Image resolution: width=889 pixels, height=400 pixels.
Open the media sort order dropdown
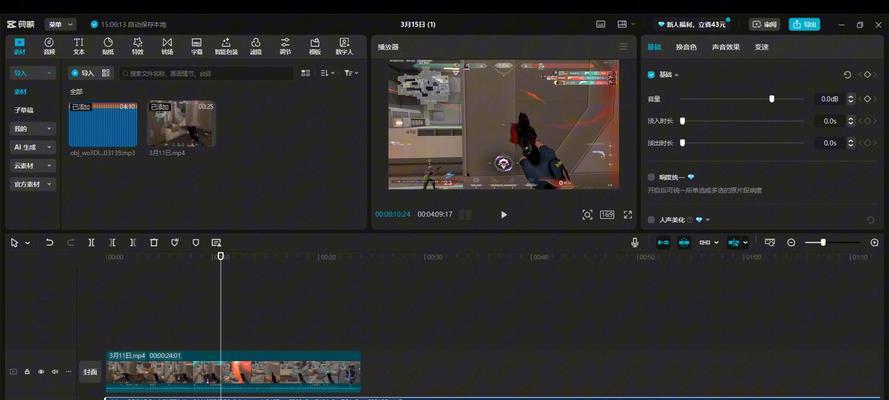[327, 73]
